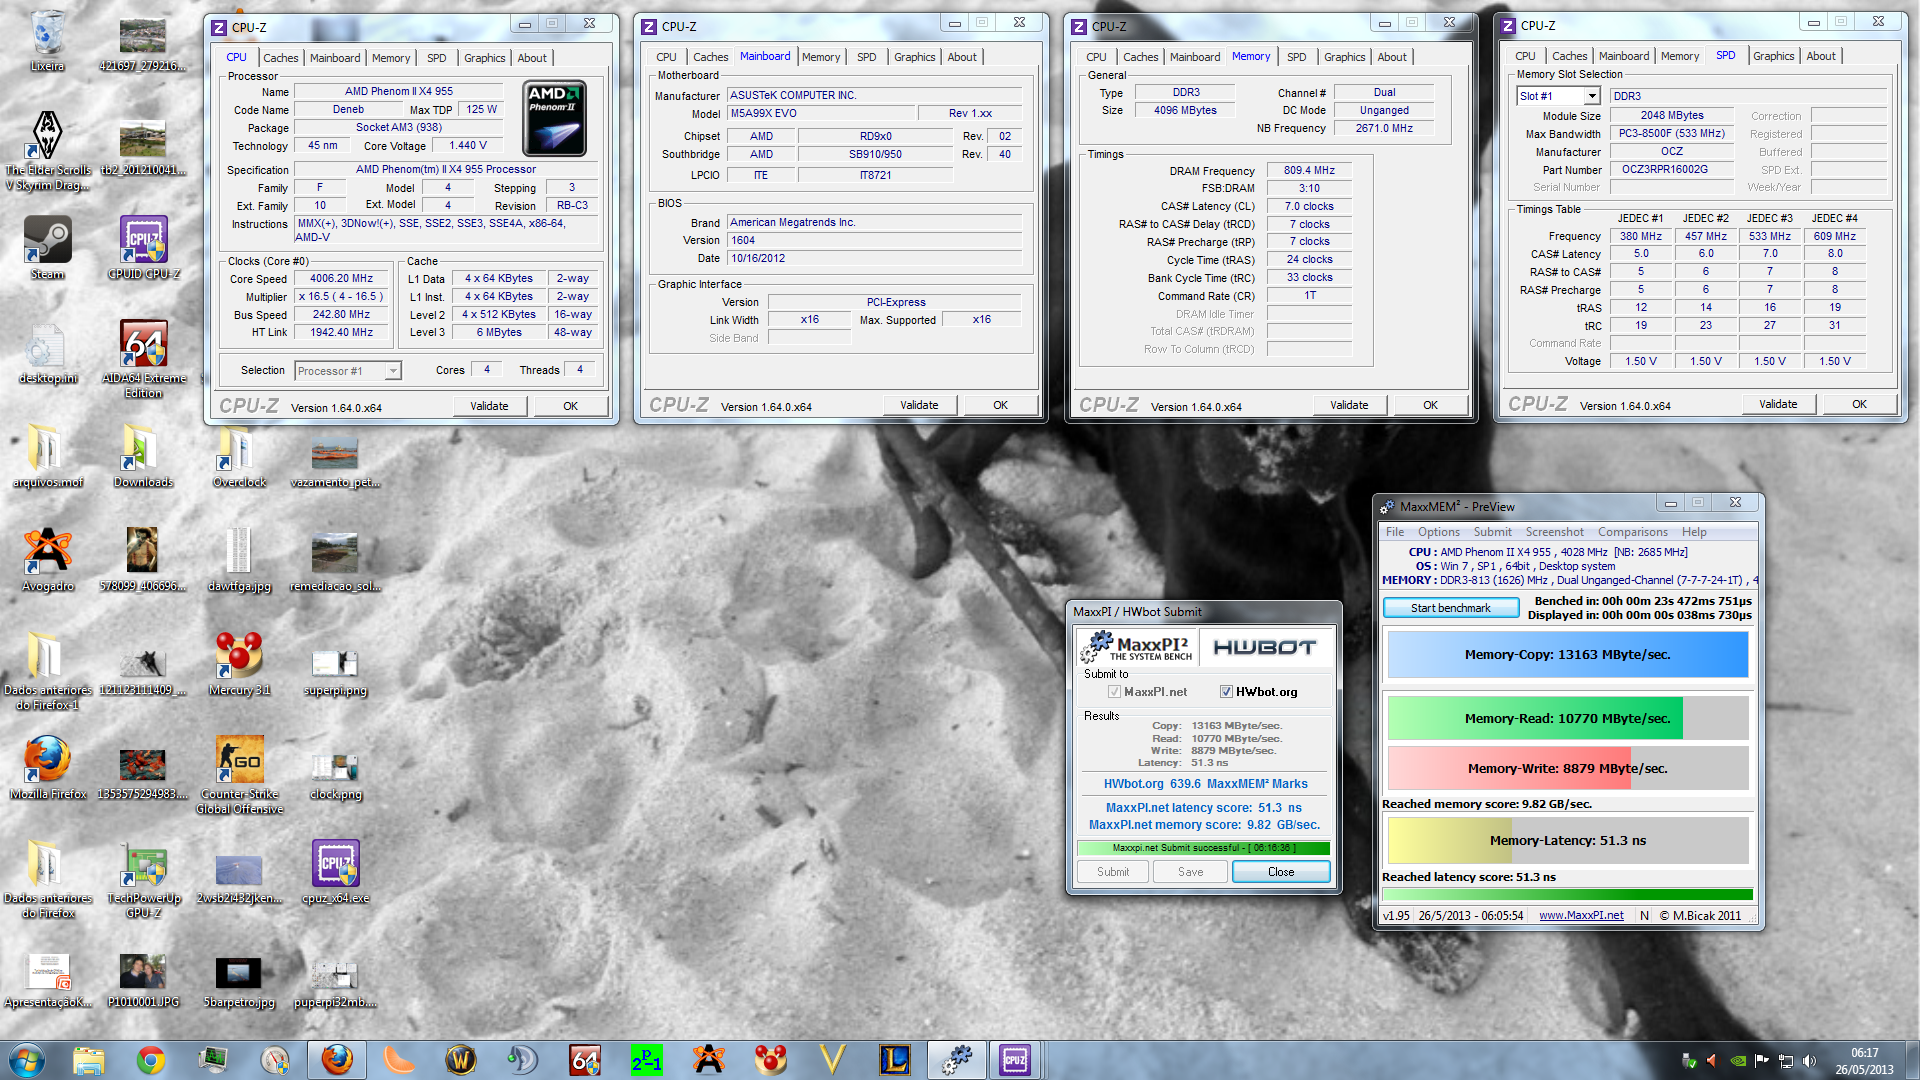The image size is (1920, 1080).
Task: Open cpuz_x64.exe desktop file
Action: (x=336, y=872)
